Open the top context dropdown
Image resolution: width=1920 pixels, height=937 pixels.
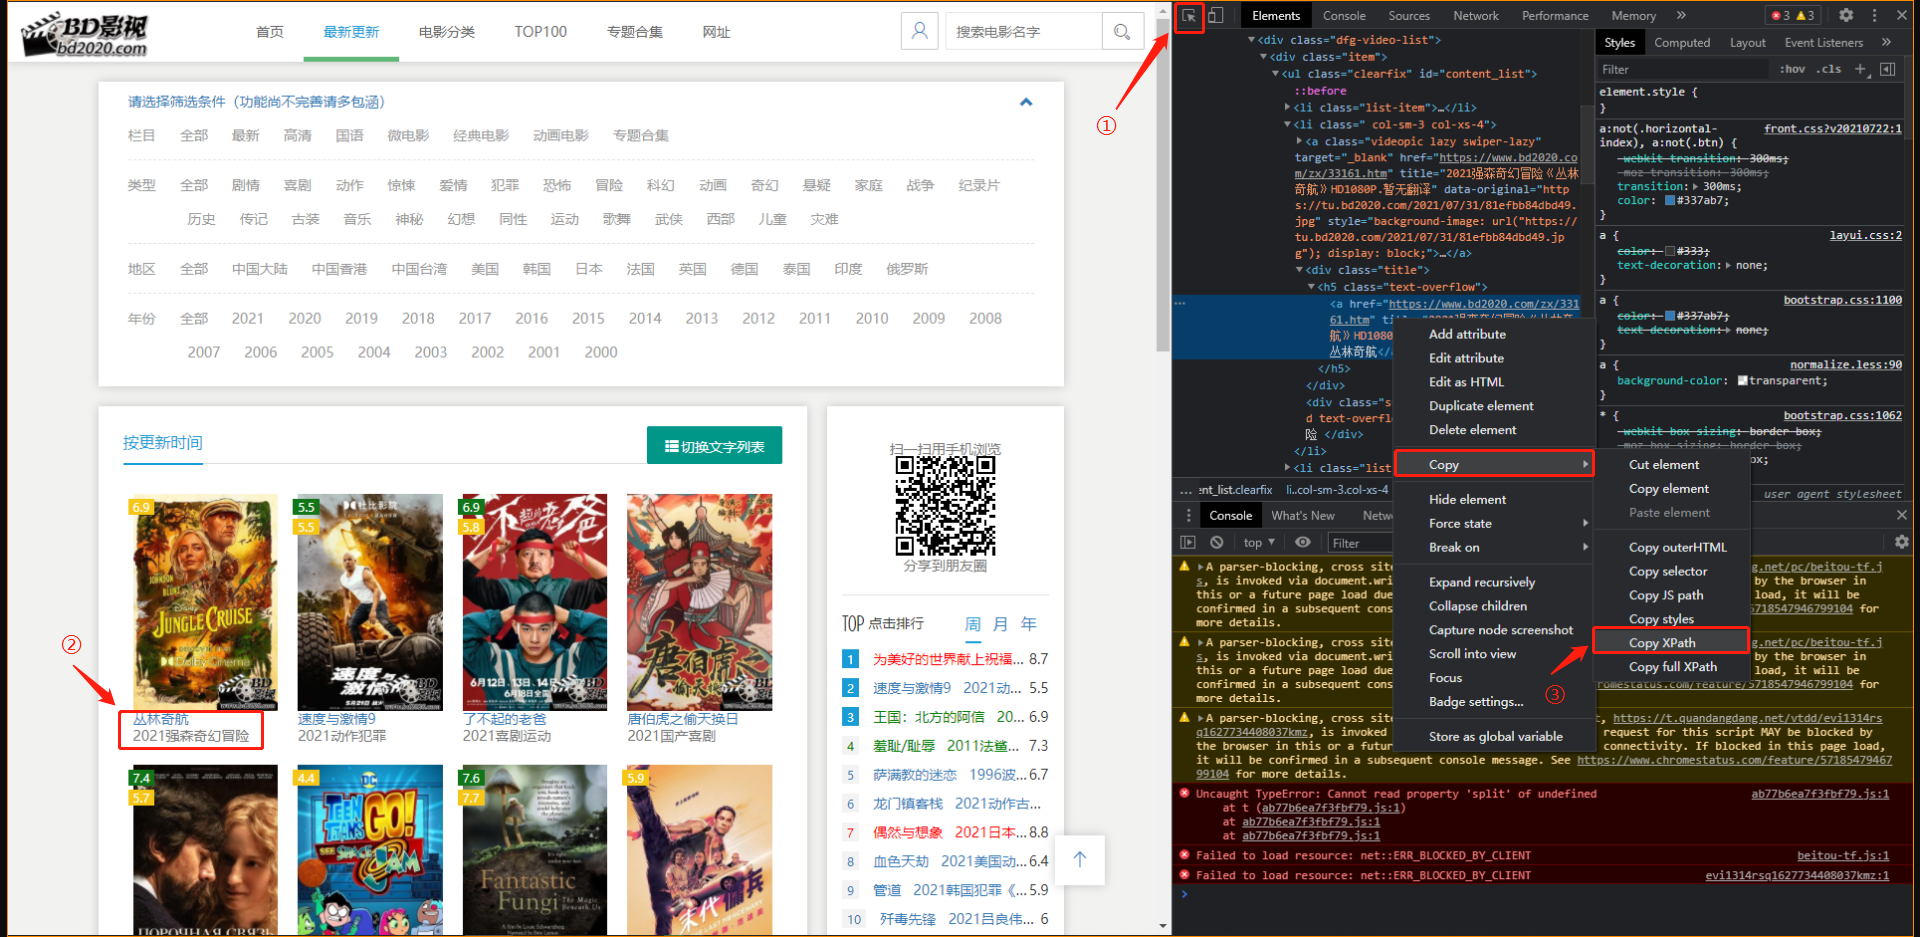pos(1259,542)
